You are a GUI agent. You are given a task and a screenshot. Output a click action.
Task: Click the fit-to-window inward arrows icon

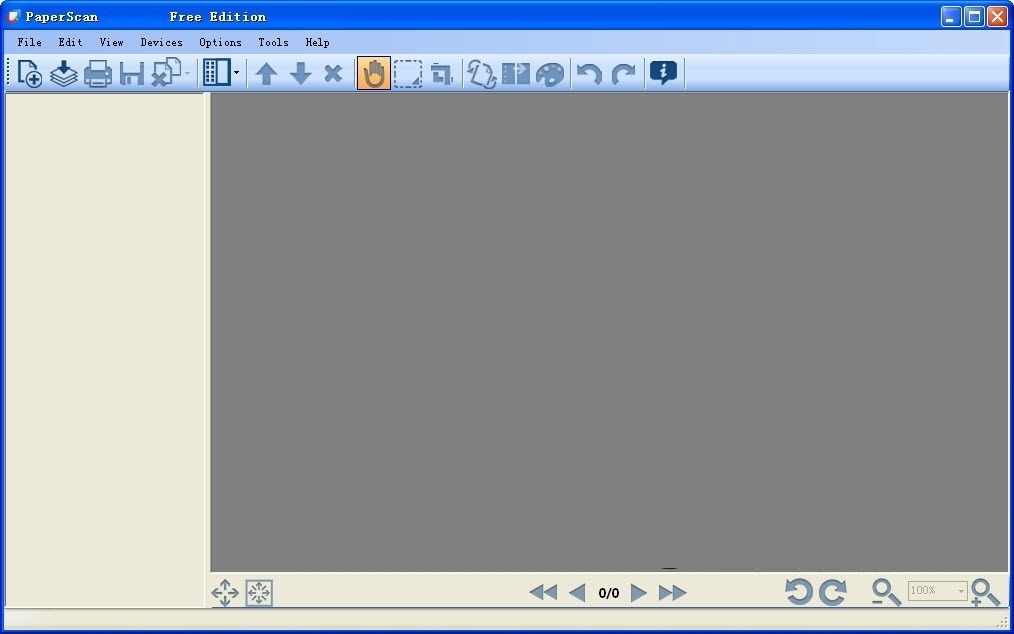point(259,593)
